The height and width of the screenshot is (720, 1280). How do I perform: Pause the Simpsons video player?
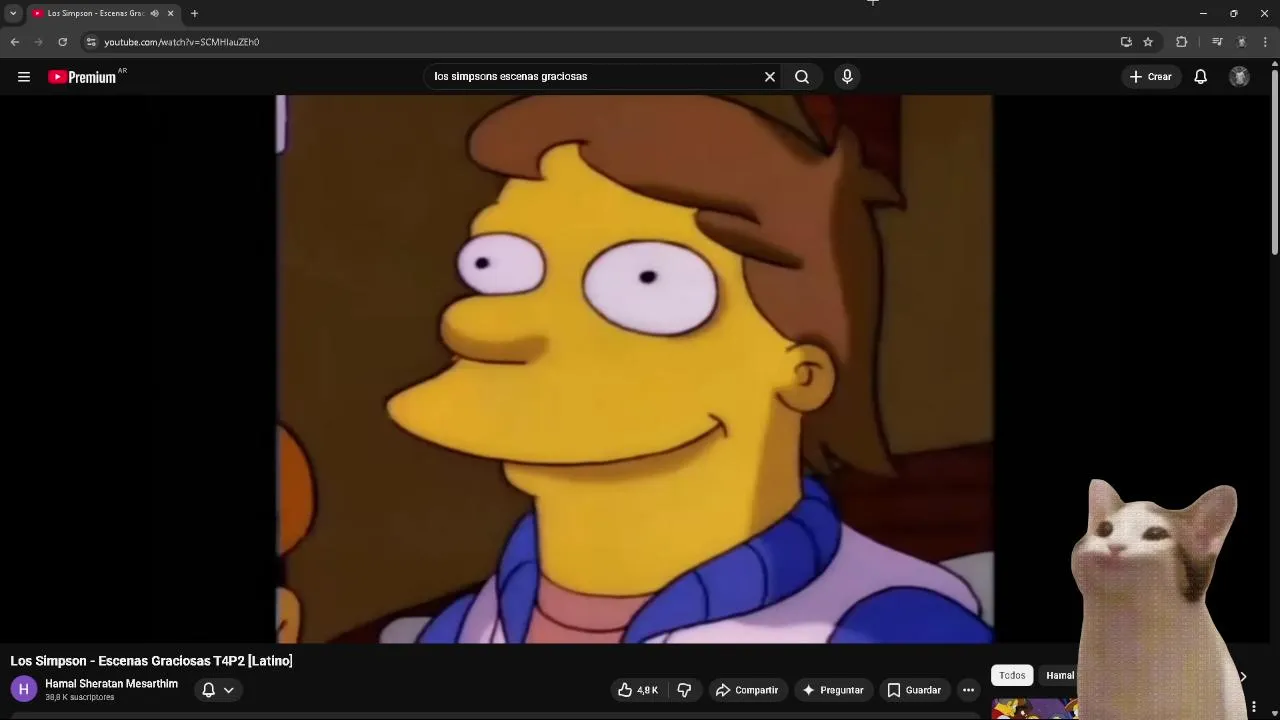tap(634, 369)
